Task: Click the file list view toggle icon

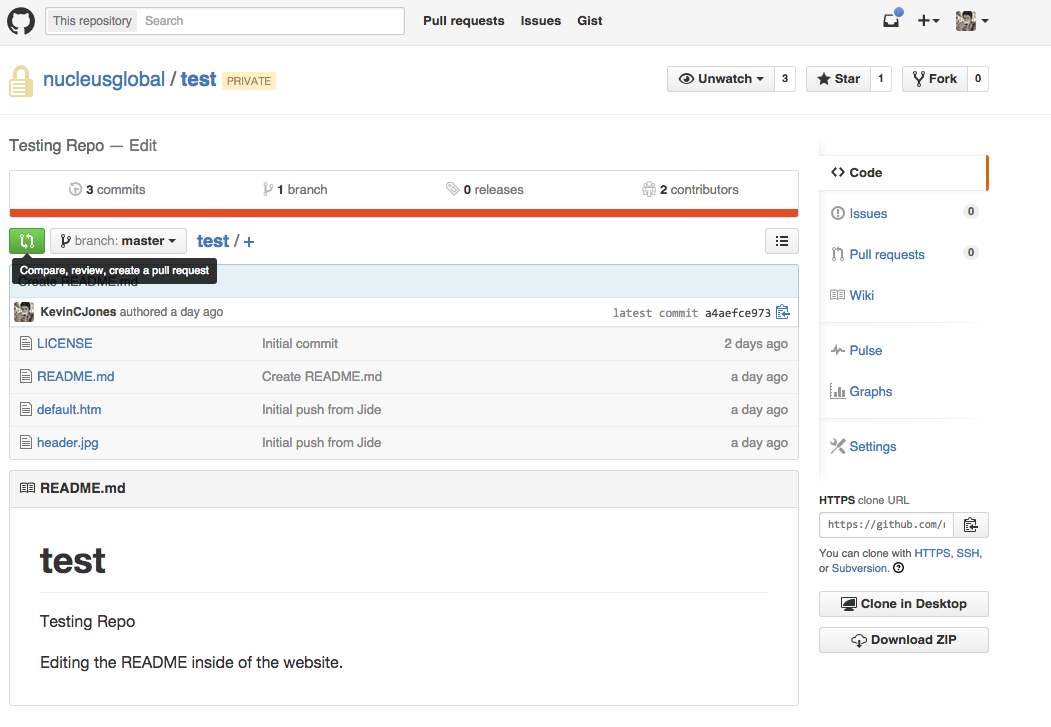Action: 782,241
